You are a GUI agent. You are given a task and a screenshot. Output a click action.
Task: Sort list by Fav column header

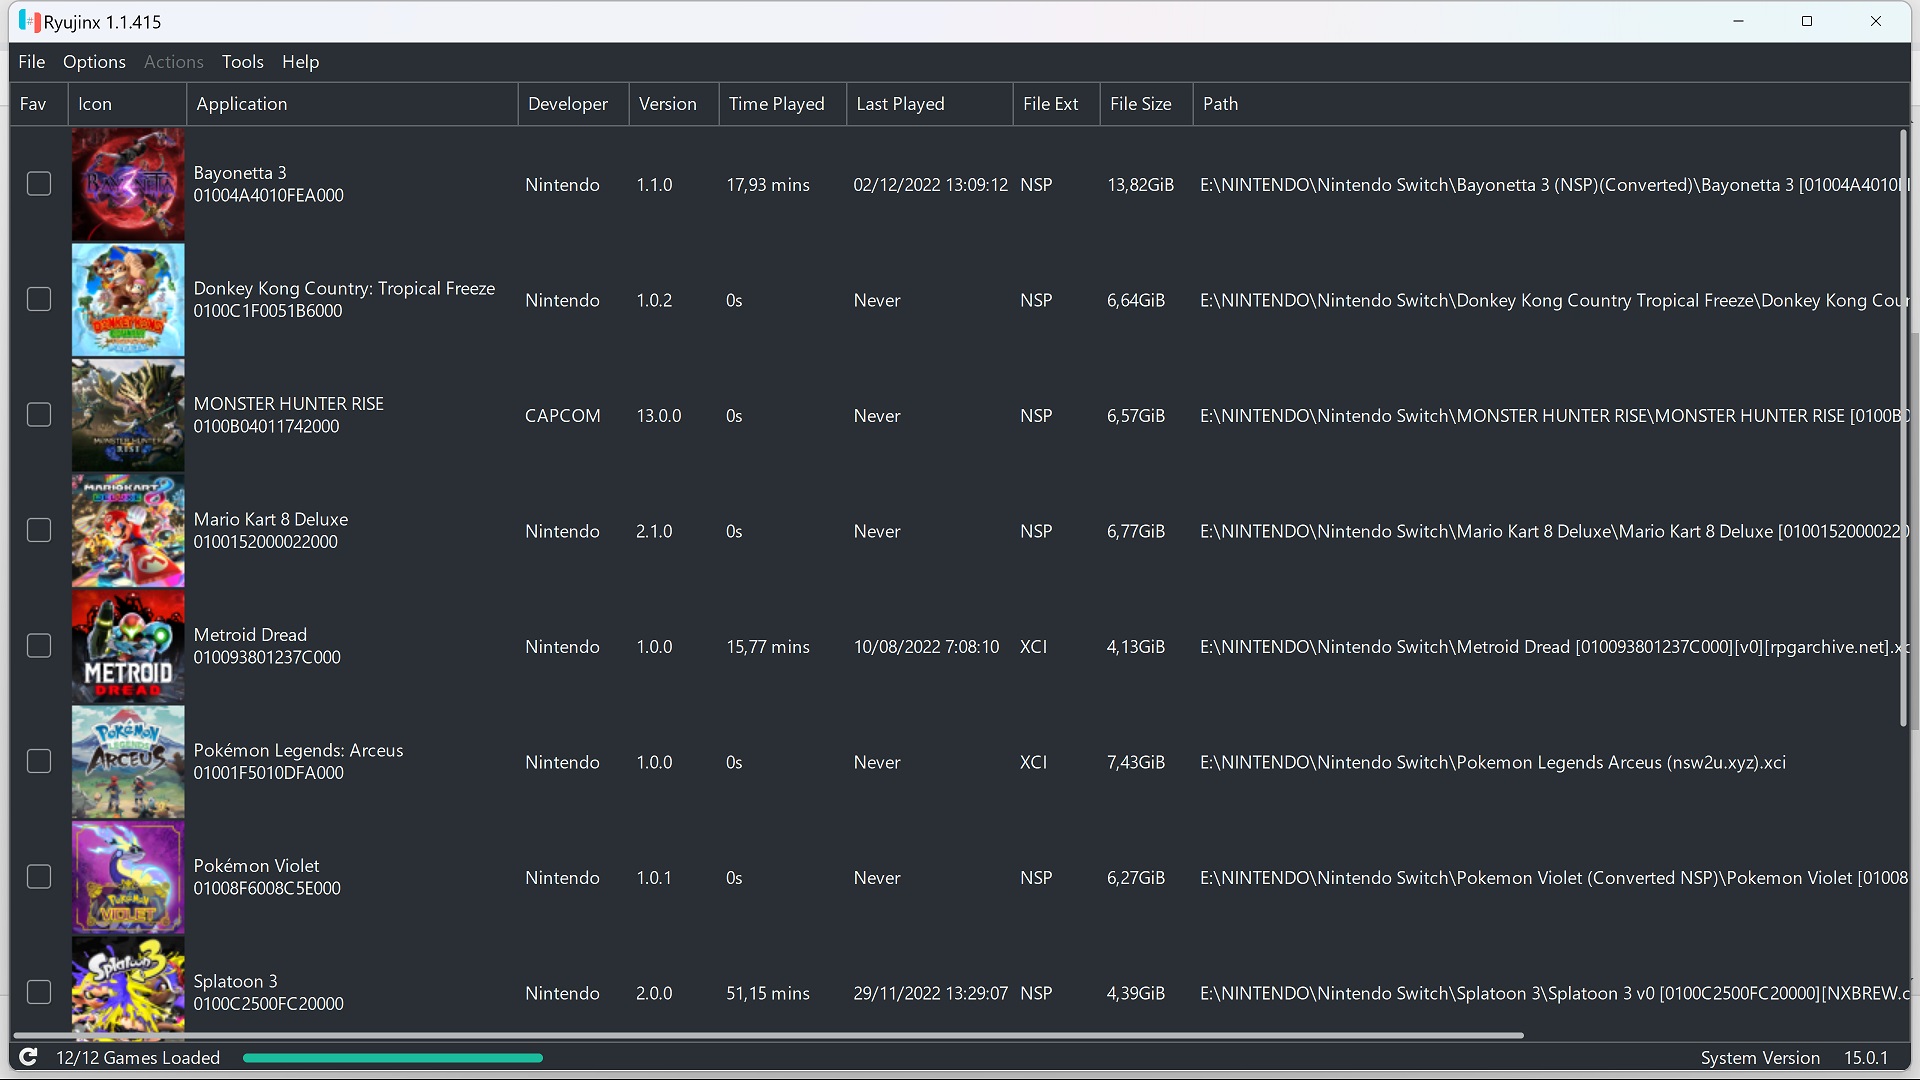[x=38, y=104]
